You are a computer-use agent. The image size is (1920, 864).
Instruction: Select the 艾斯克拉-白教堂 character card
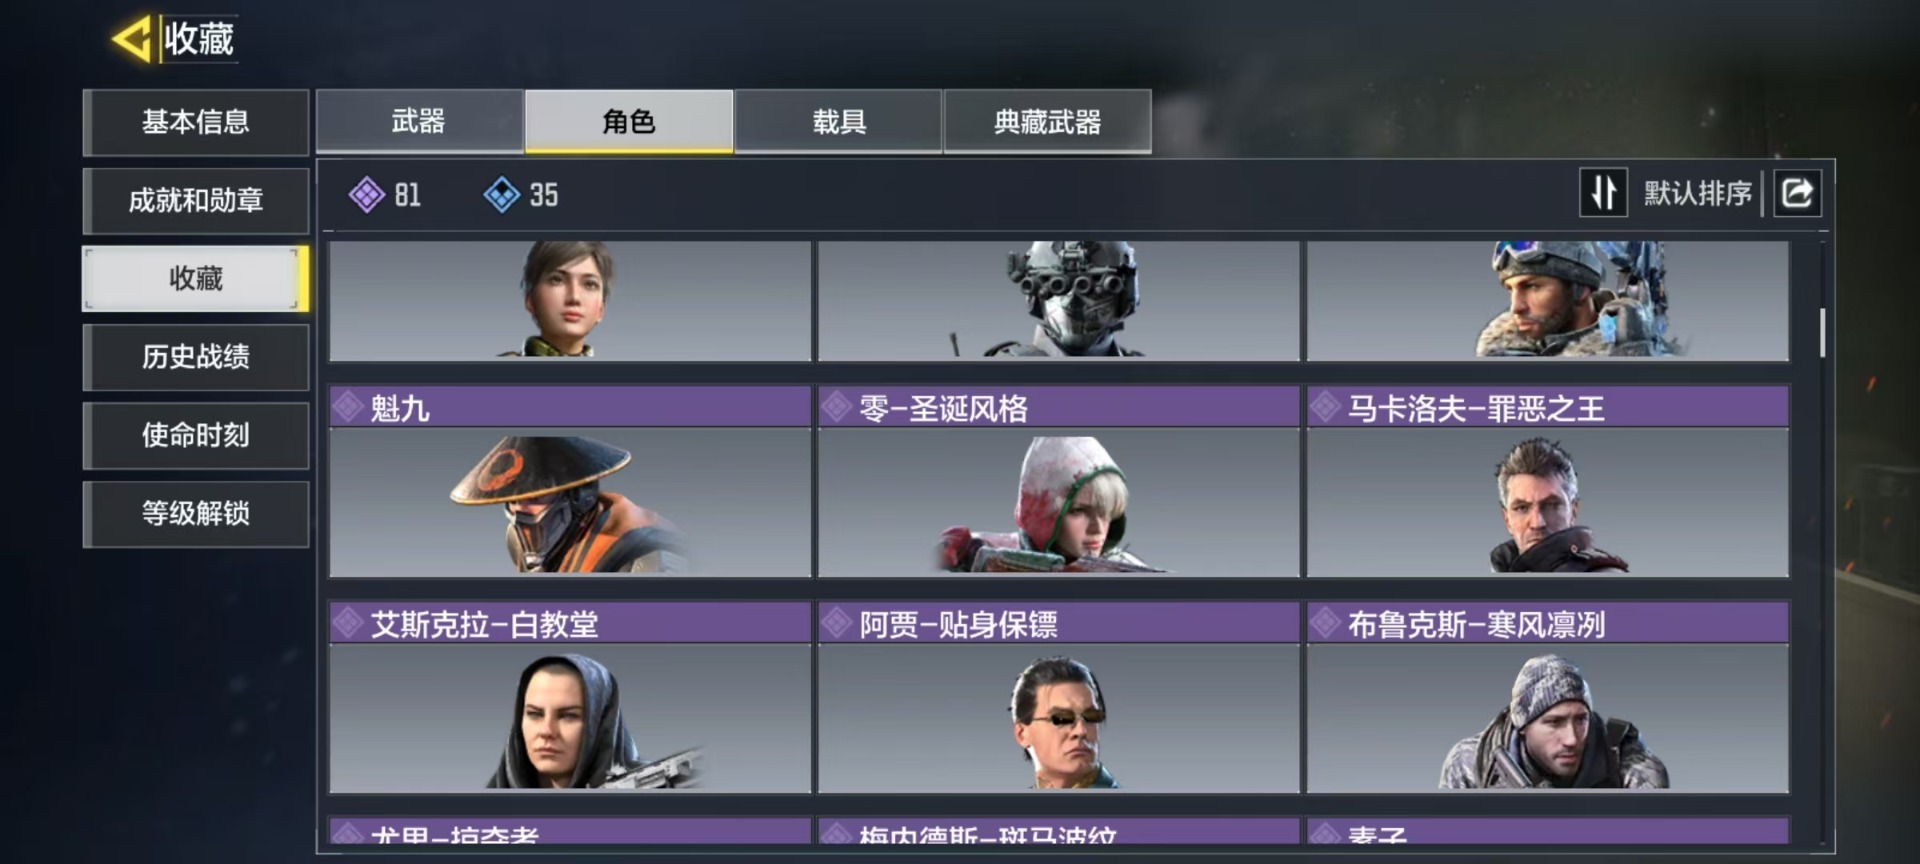tap(570, 697)
